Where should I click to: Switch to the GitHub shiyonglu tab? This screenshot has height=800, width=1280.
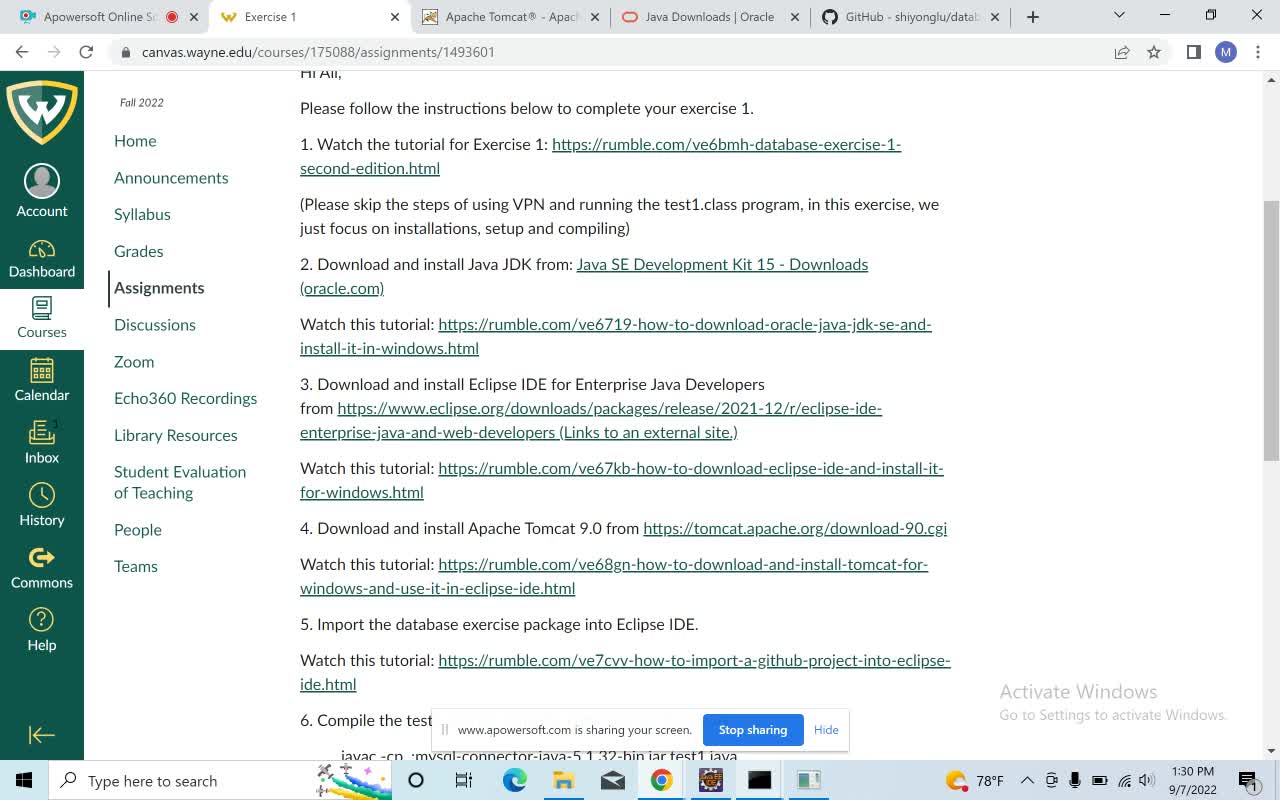click(x=911, y=17)
